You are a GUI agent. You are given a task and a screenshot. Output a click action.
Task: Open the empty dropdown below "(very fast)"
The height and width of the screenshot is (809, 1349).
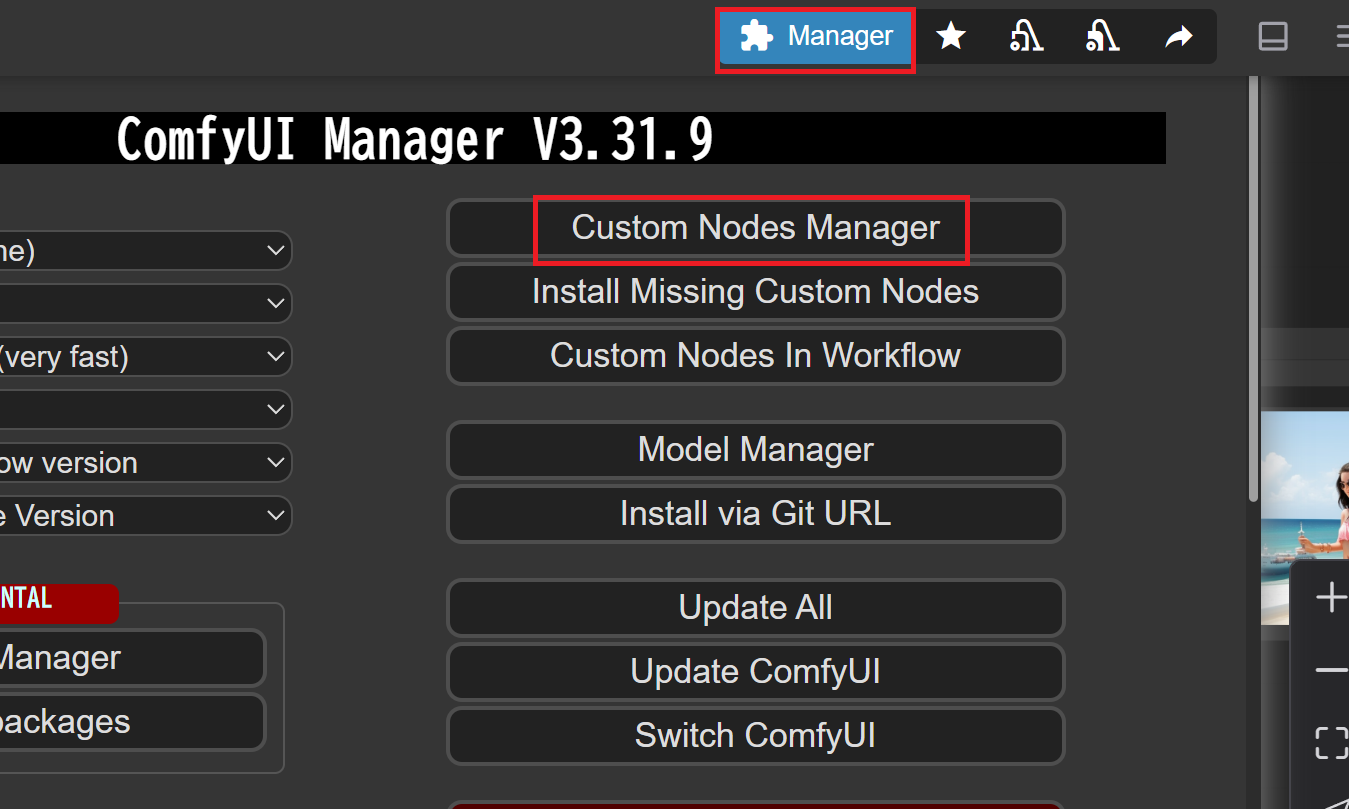pos(146,410)
